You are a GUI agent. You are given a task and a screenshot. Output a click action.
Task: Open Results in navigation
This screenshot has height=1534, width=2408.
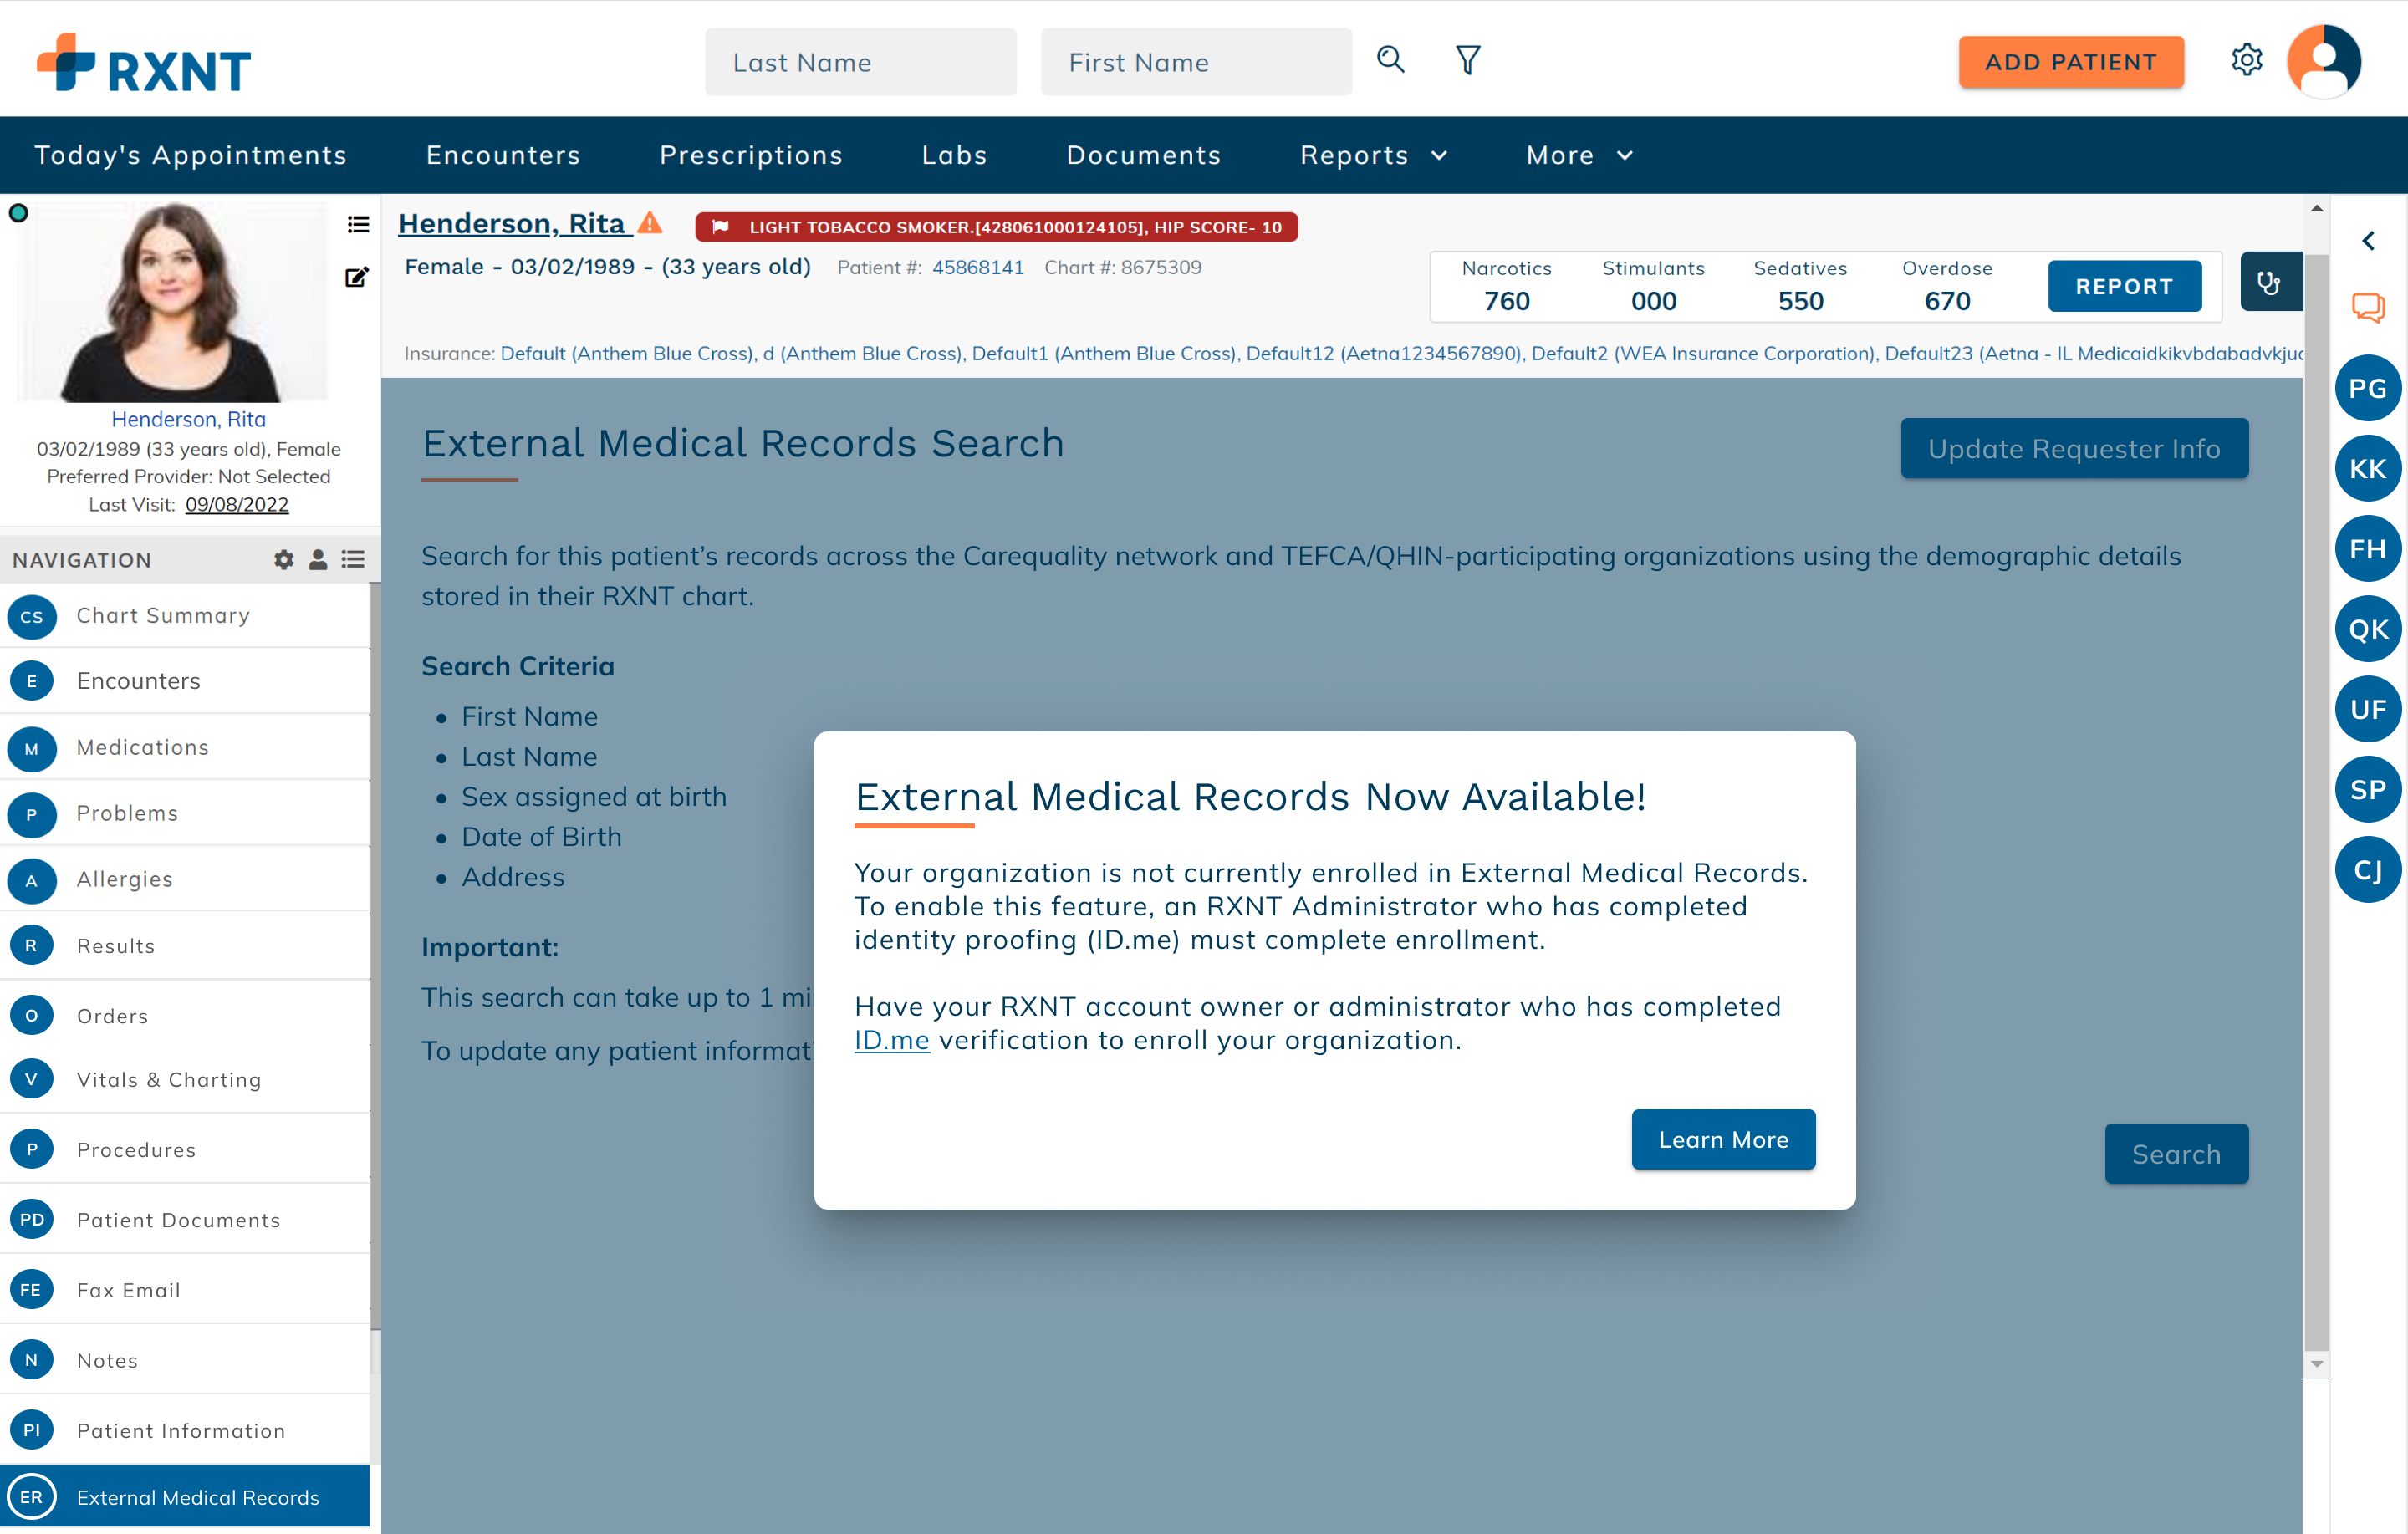pyautogui.click(x=185, y=946)
